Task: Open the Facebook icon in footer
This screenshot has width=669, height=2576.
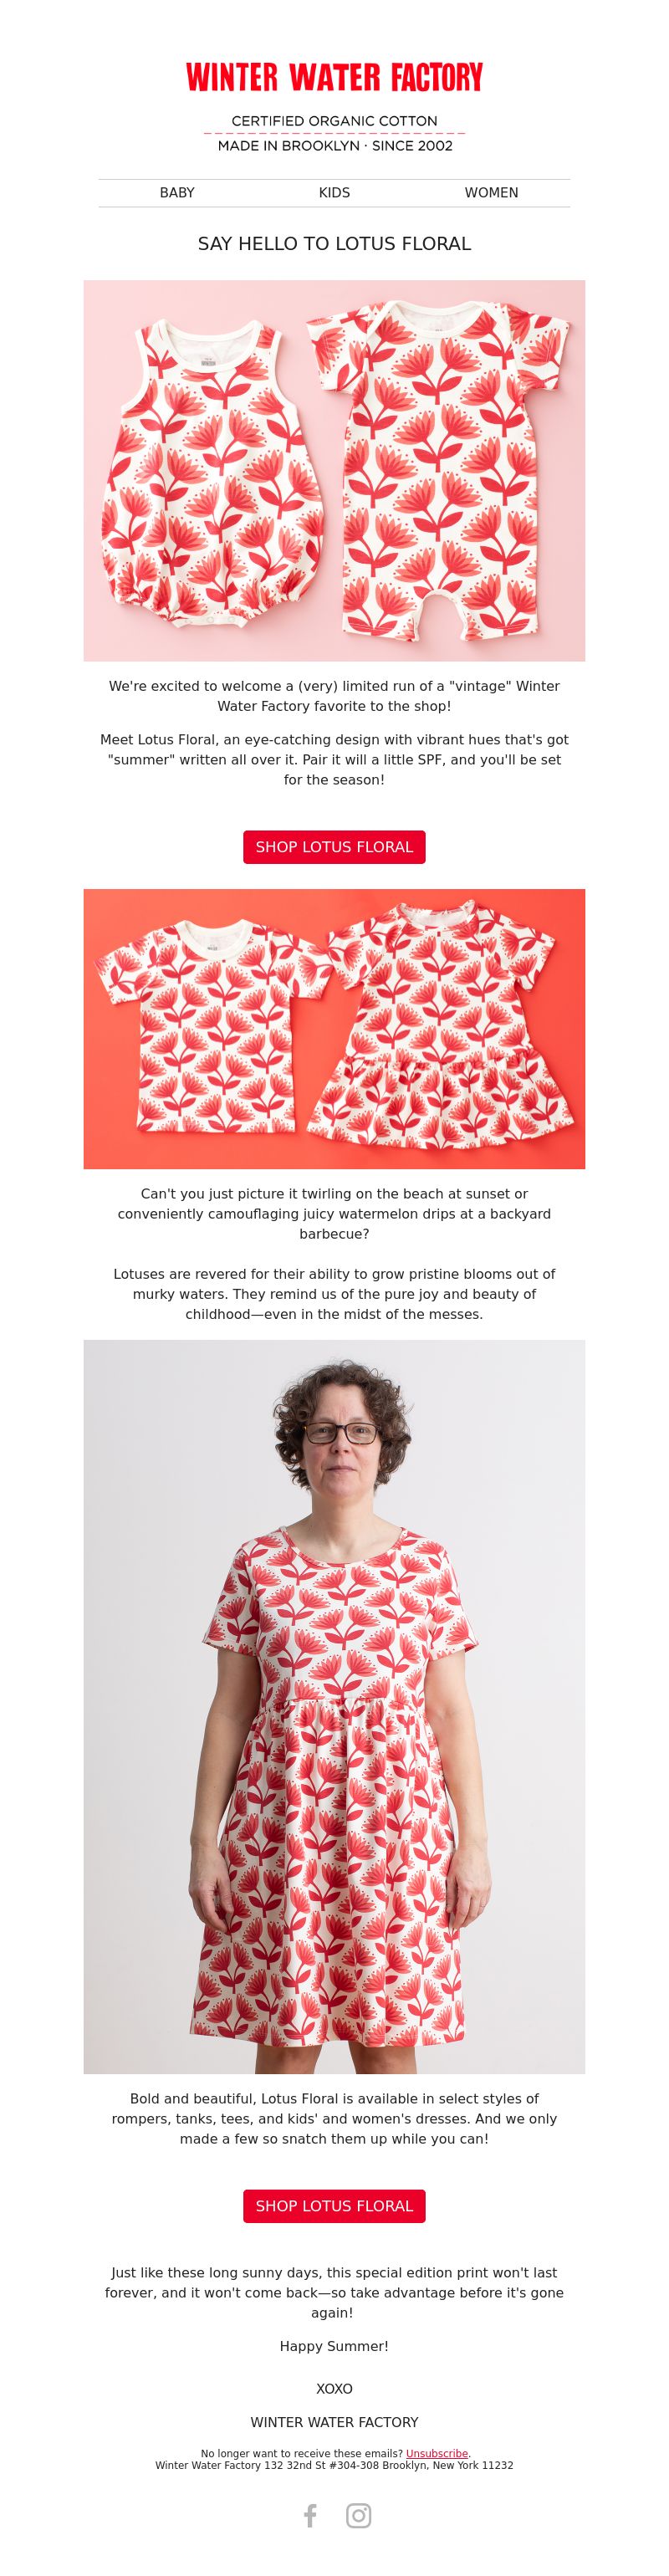Action: (310, 2515)
